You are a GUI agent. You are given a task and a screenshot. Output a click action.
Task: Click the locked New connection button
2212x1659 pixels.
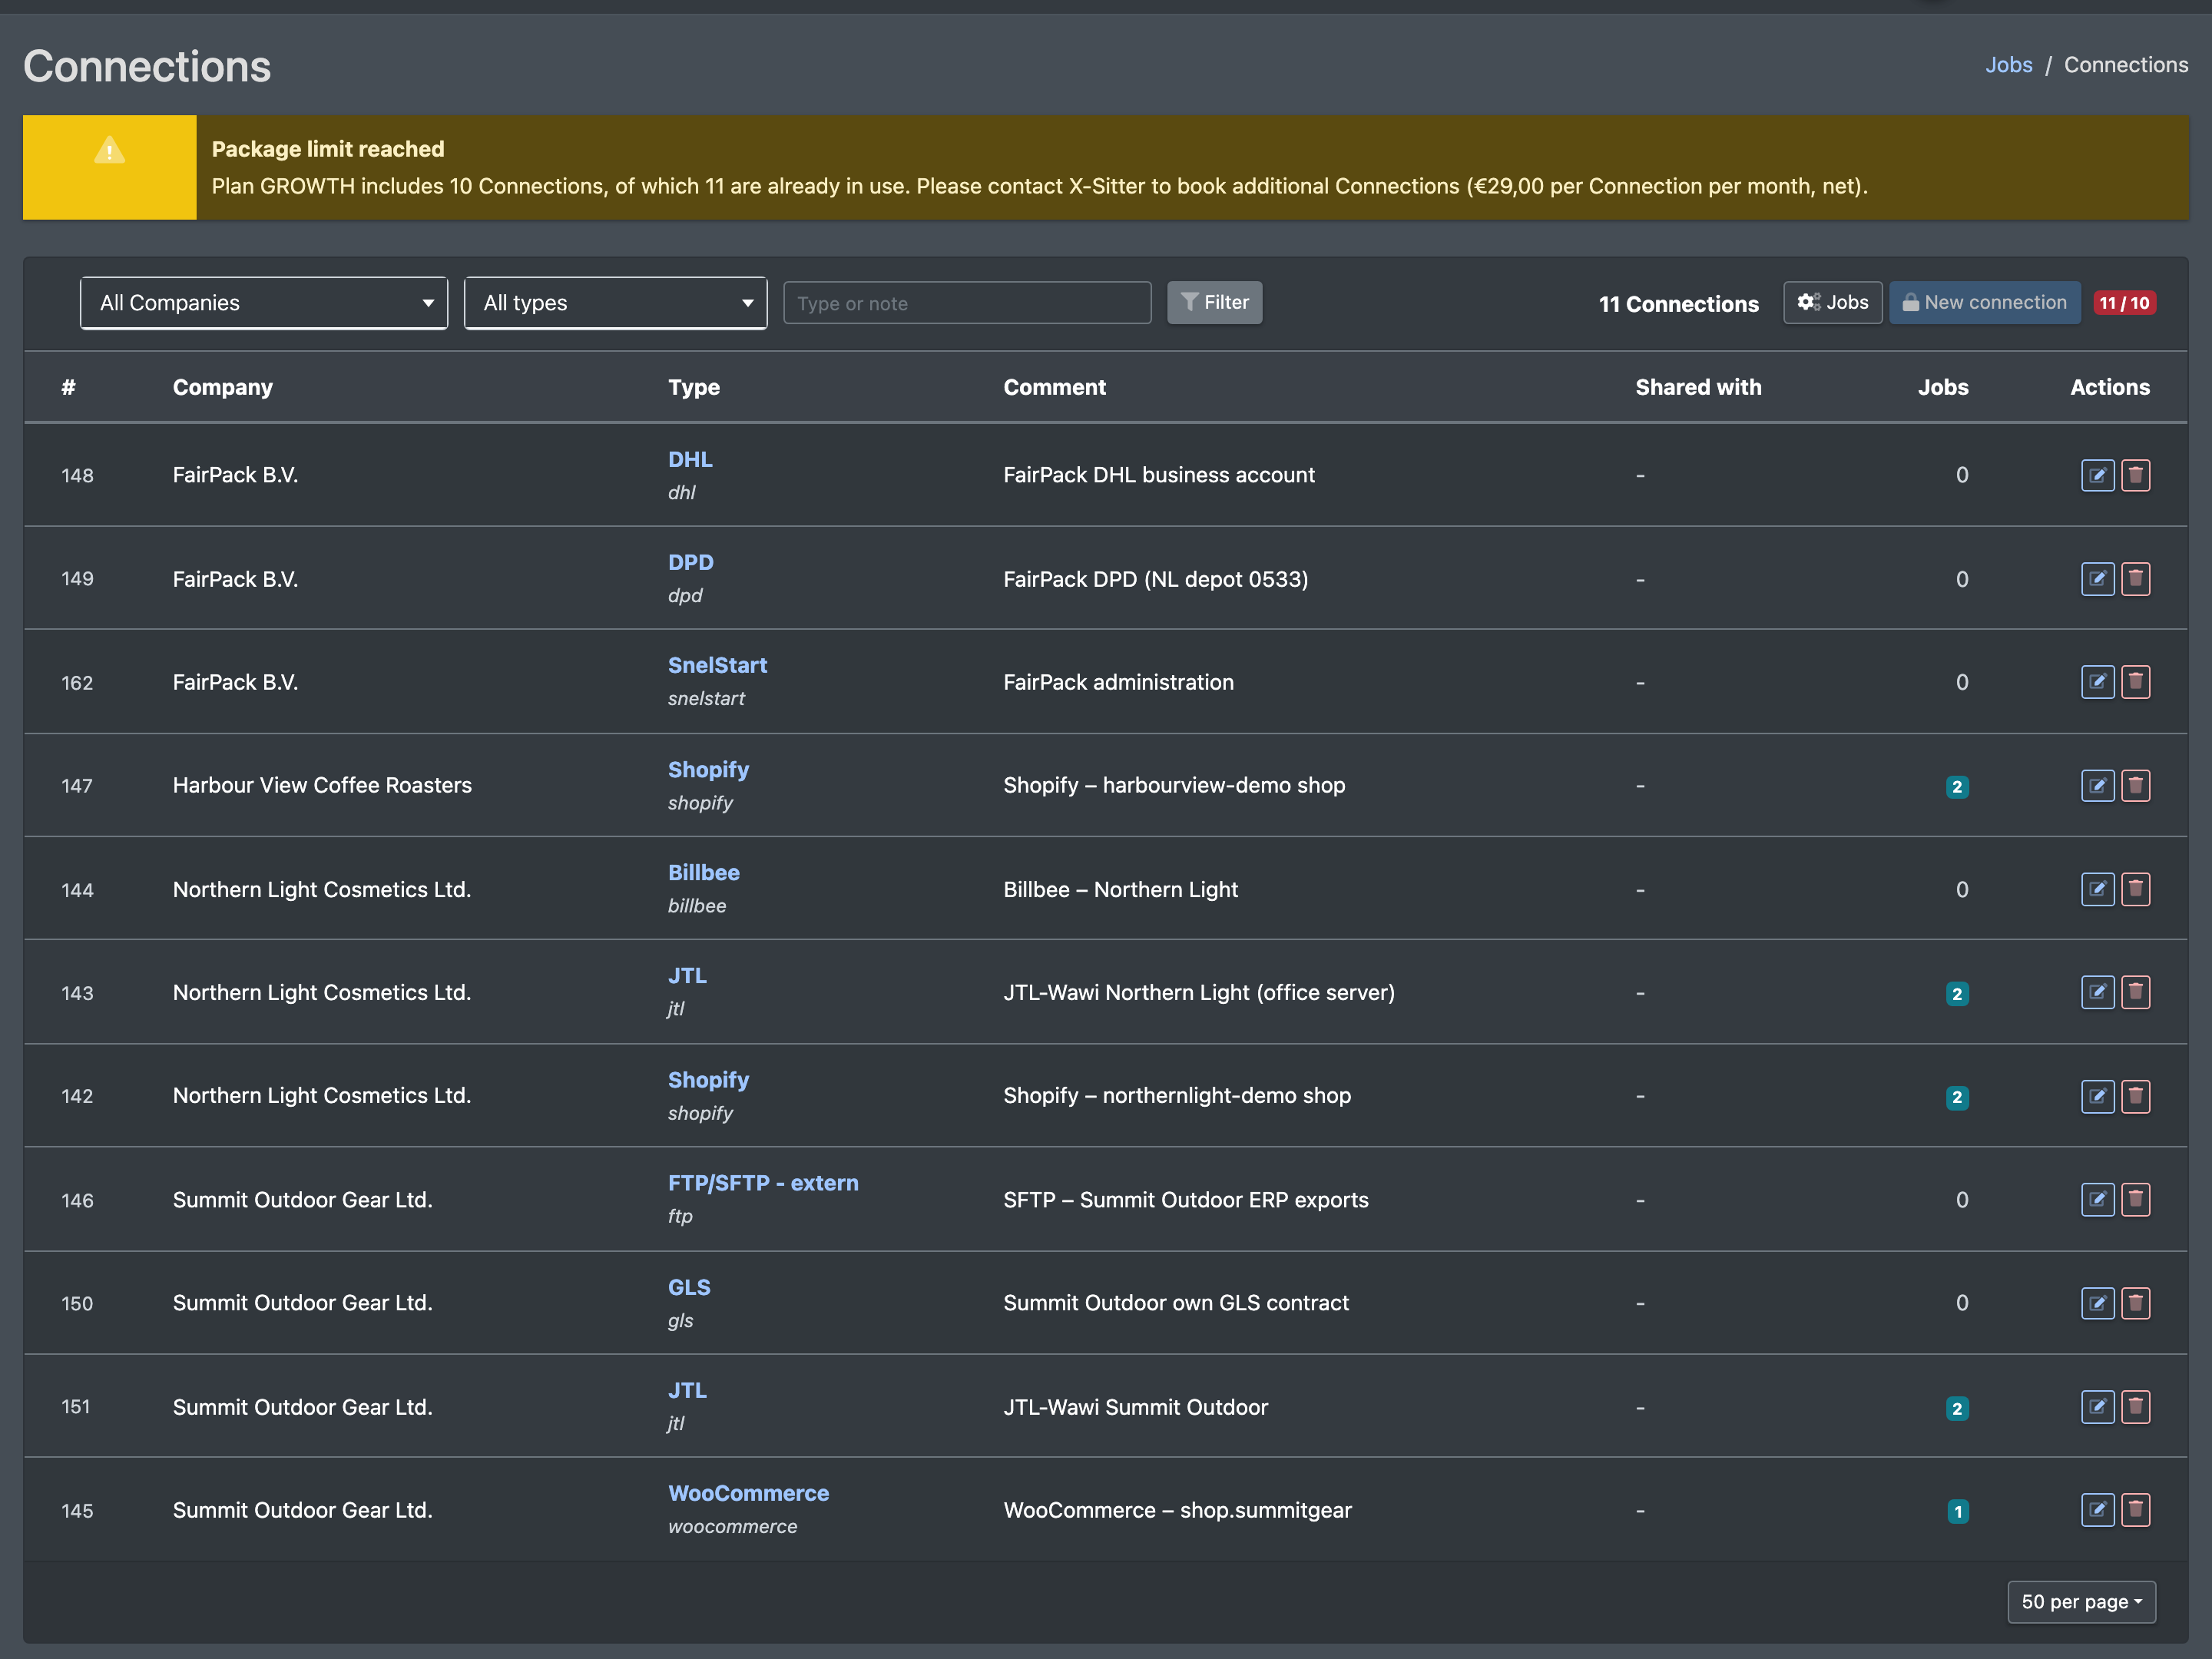[1984, 303]
